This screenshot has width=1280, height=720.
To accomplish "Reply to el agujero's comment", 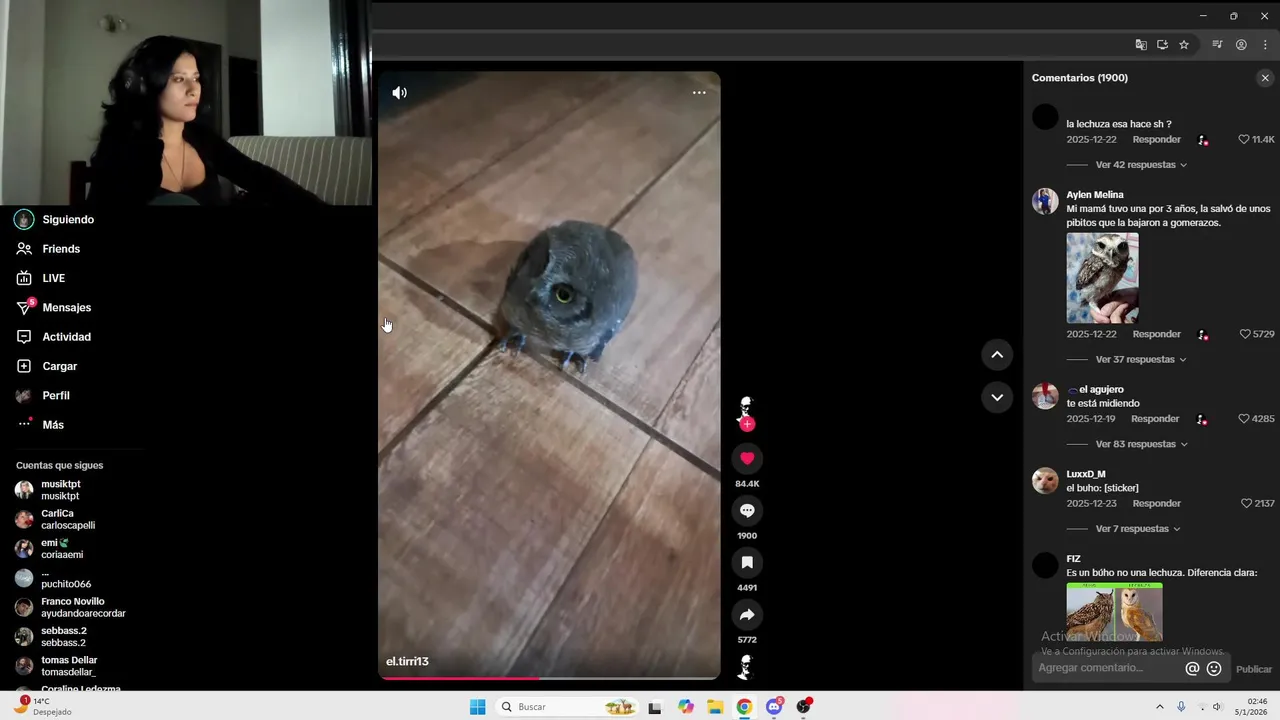I will pos(1155,419).
